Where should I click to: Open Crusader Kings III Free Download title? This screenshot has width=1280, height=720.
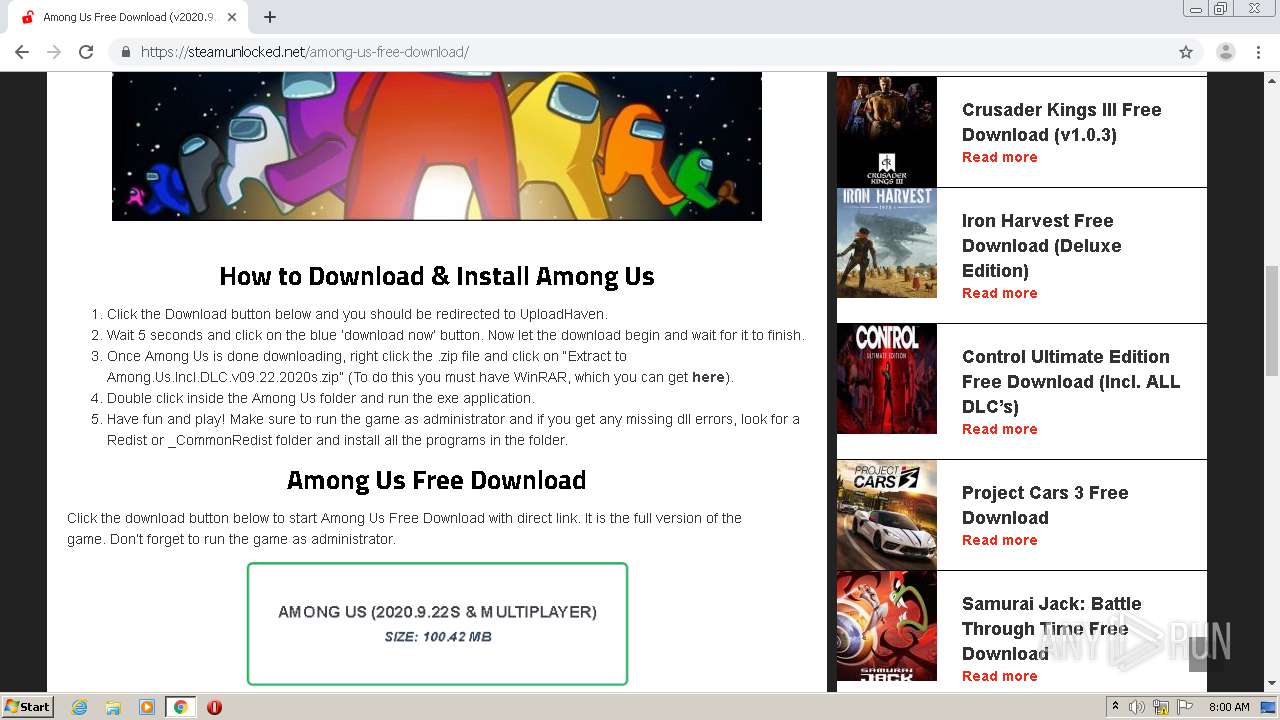[1062, 122]
